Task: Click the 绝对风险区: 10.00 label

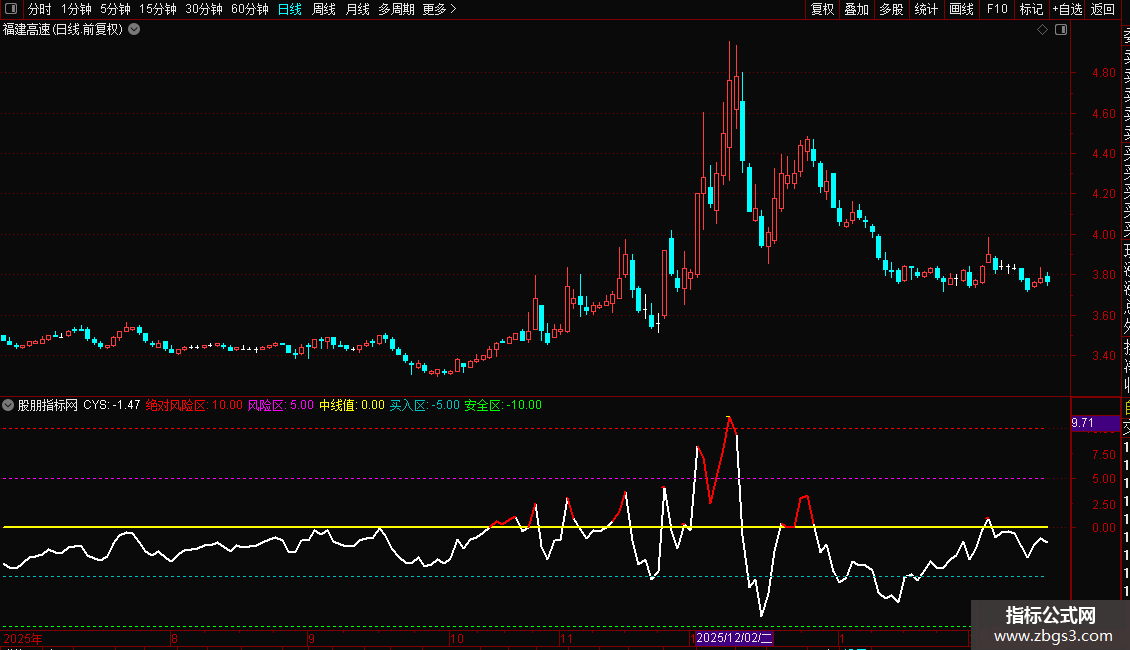Action: coord(194,405)
